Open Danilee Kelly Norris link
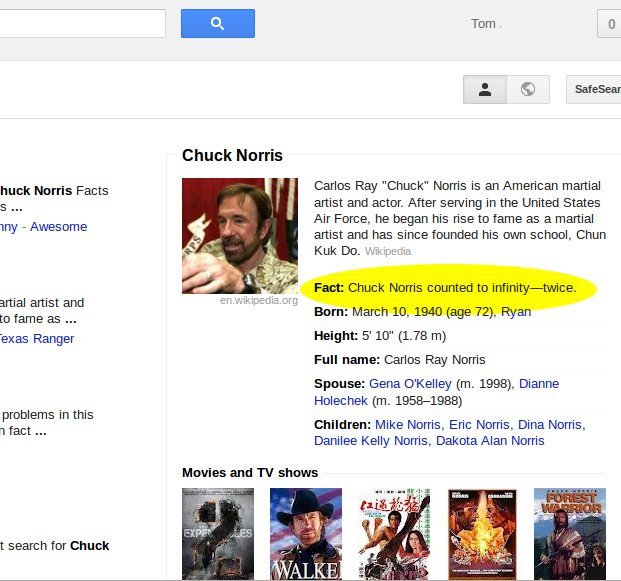The height and width of the screenshot is (581, 621). 371,441
